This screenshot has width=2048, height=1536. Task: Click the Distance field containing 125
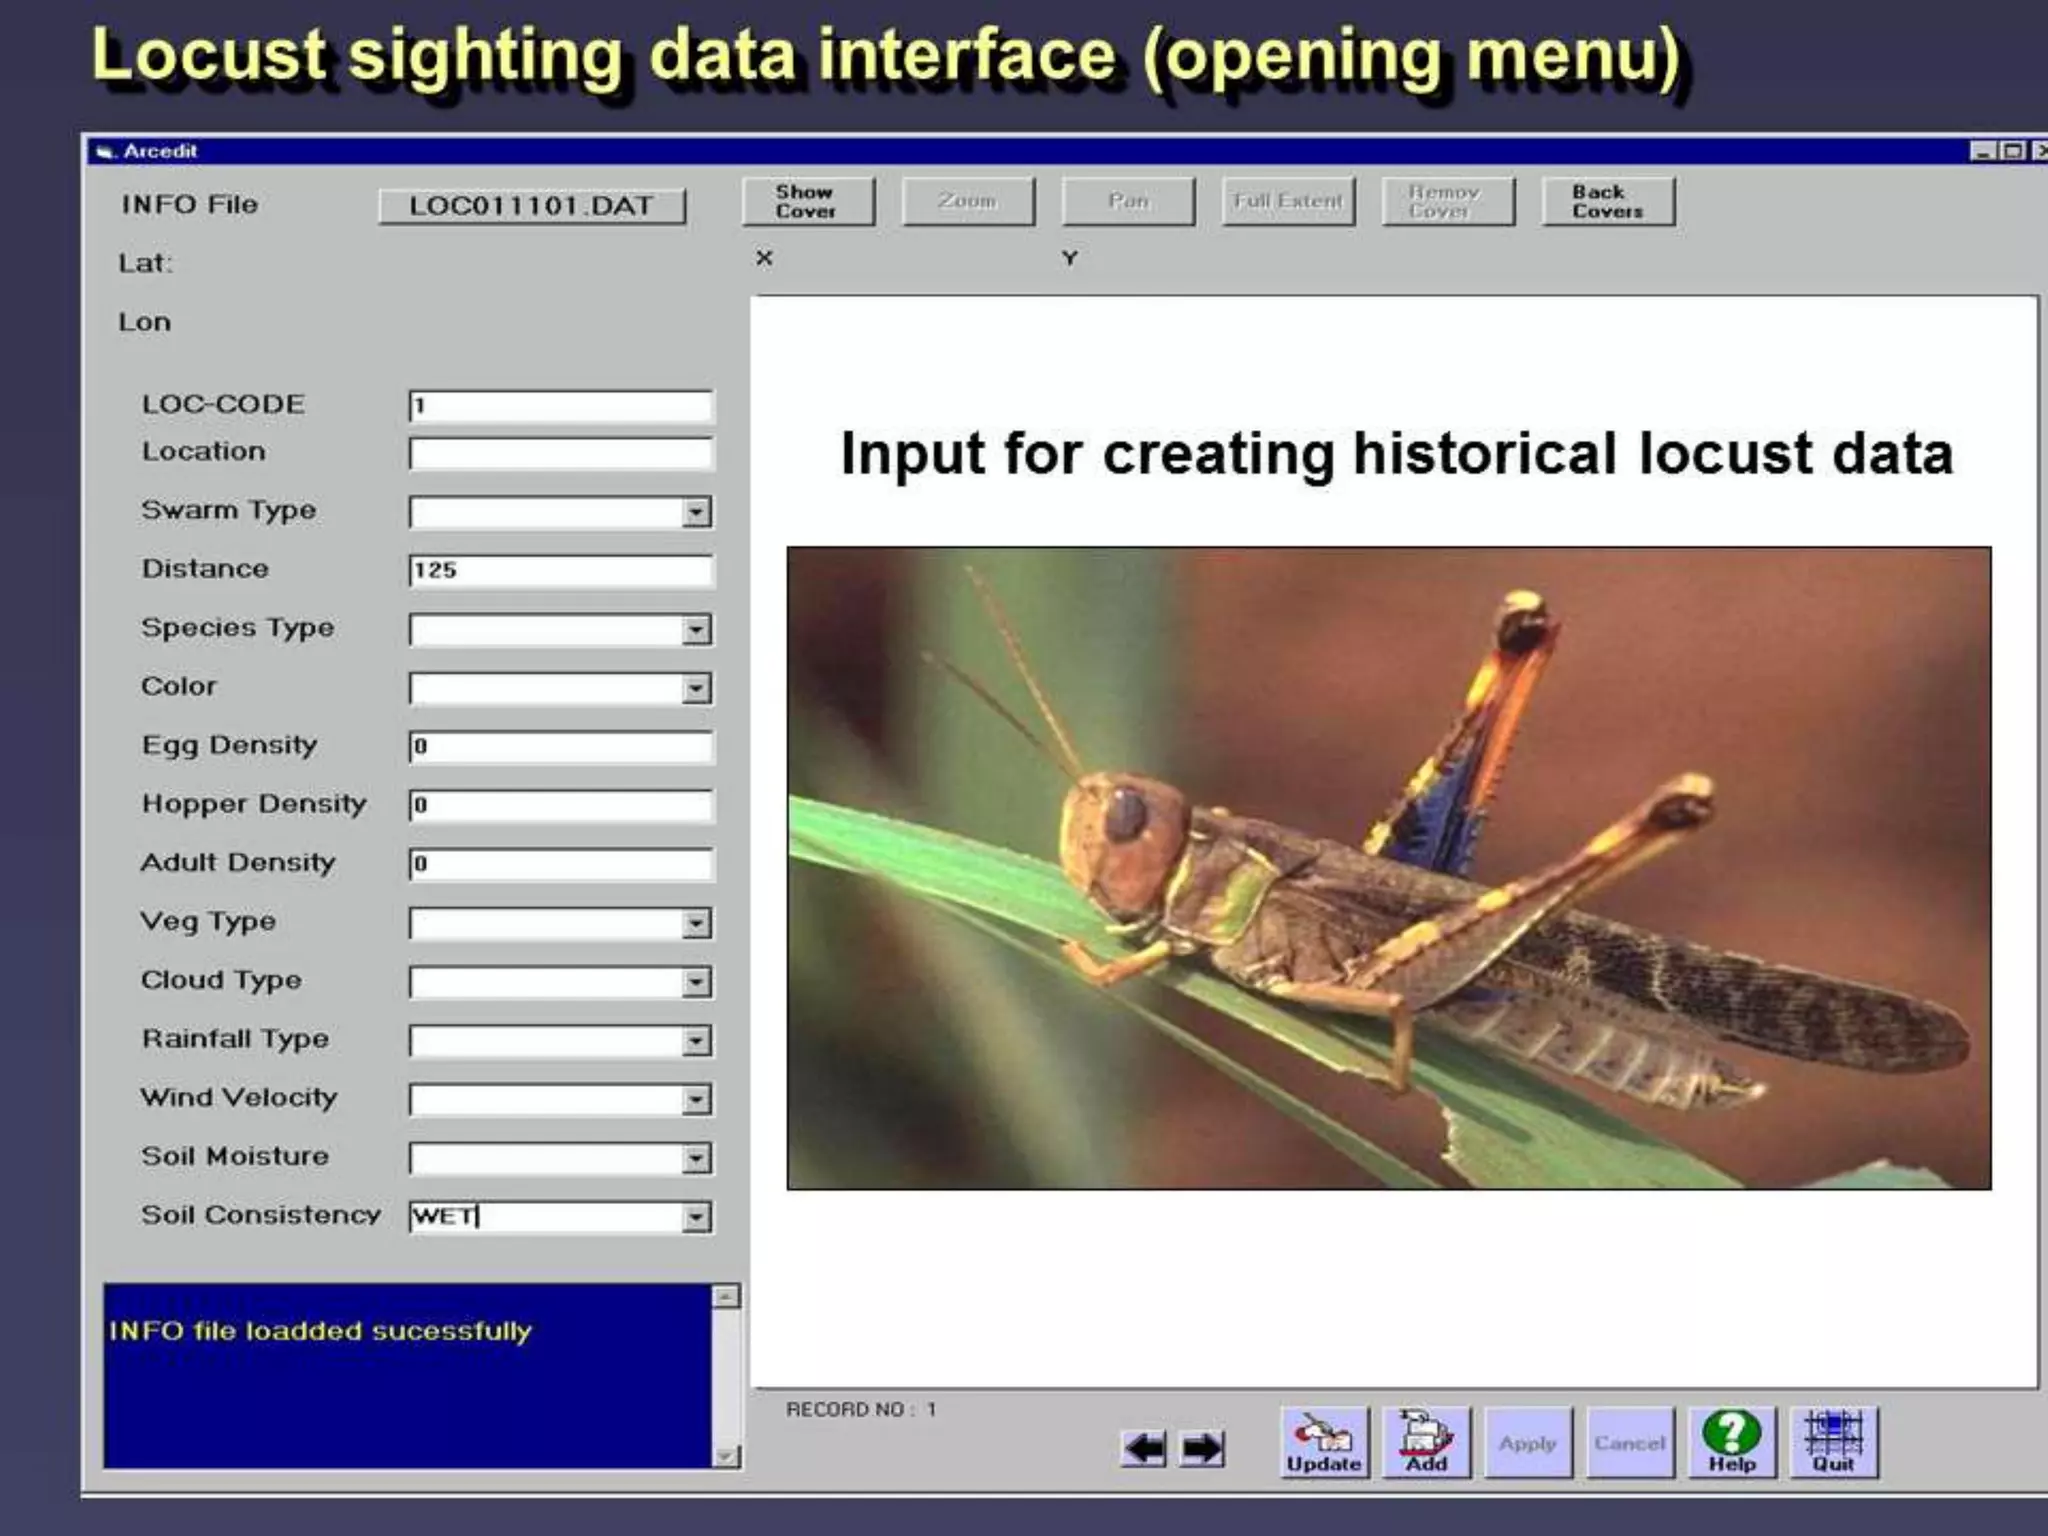coord(560,570)
